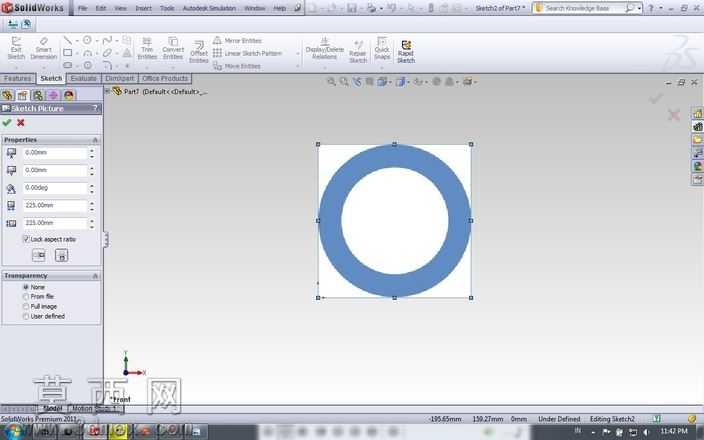
Task: Click the Origin Y Position field
Action: click(x=55, y=171)
